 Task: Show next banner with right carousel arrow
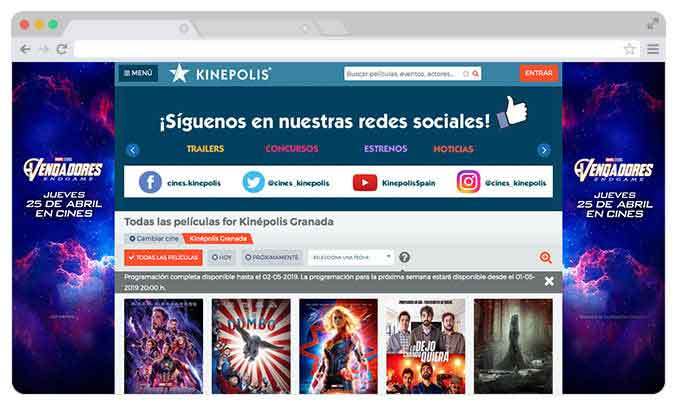click(544, 150)
